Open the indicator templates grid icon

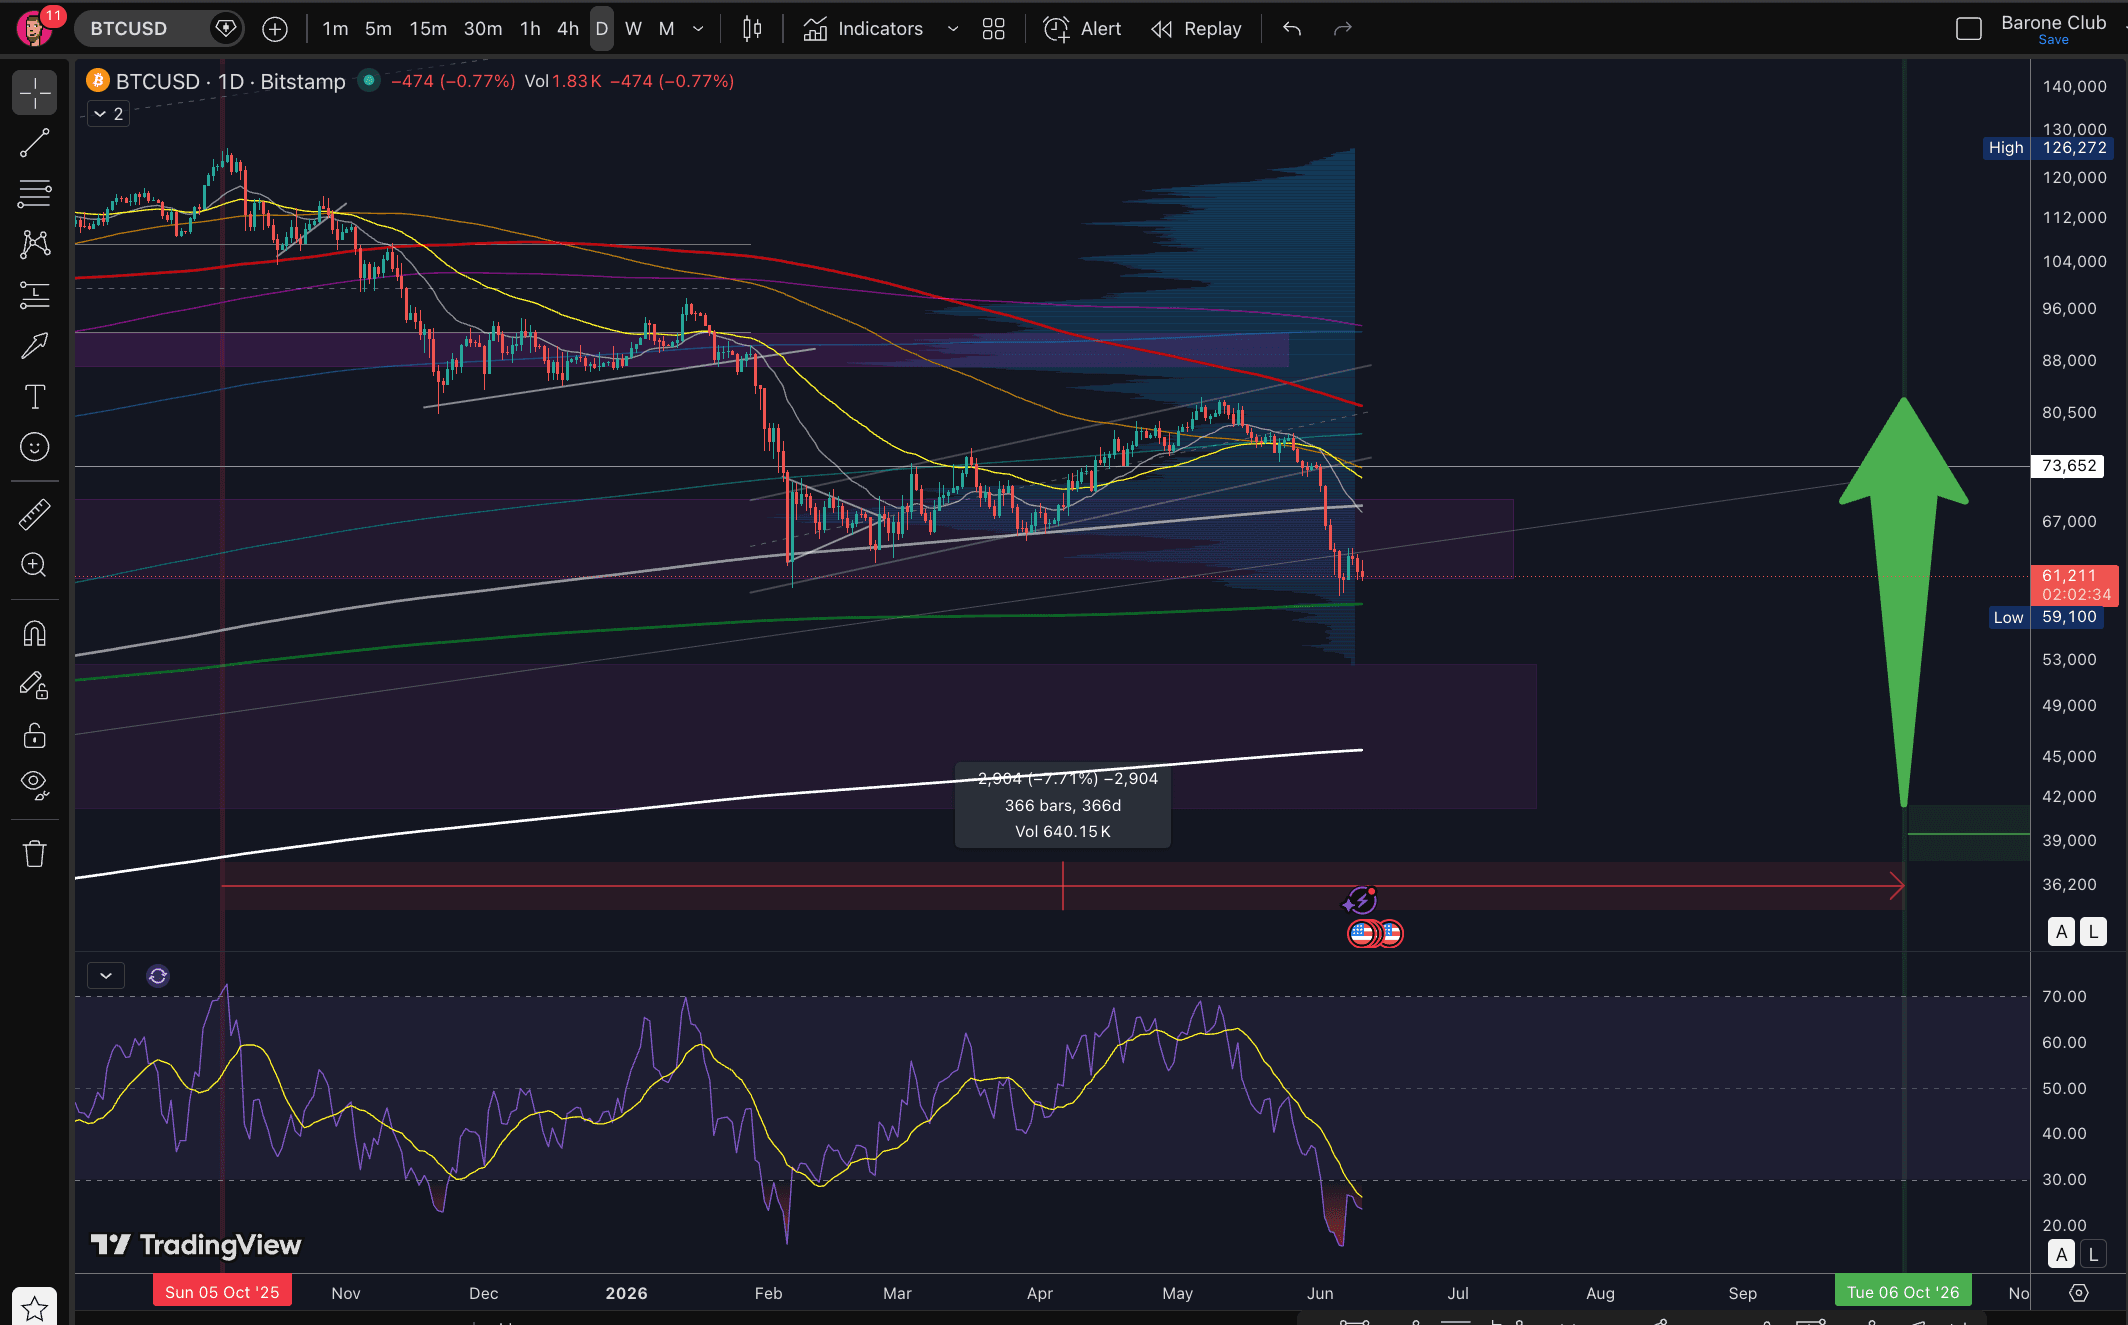pyautogui.click(x=994, y=29)
